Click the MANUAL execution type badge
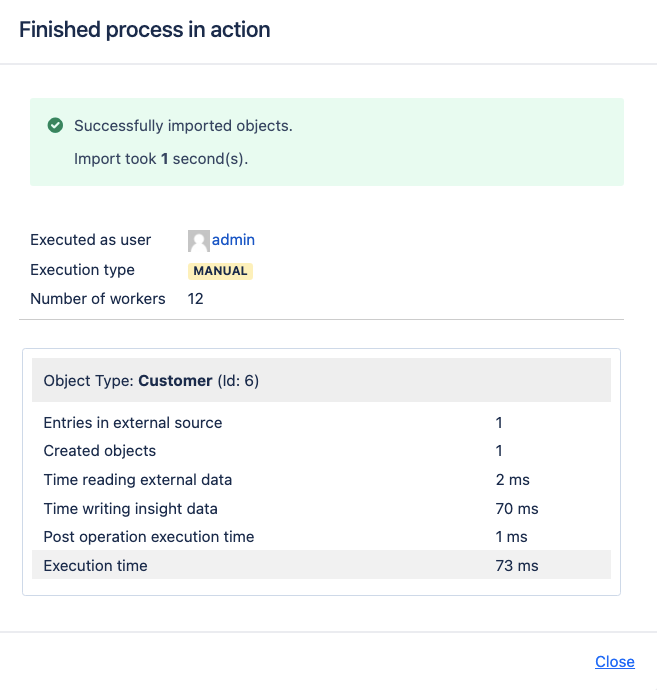Viewport: 657px width, 690px height. coord(221,270)
